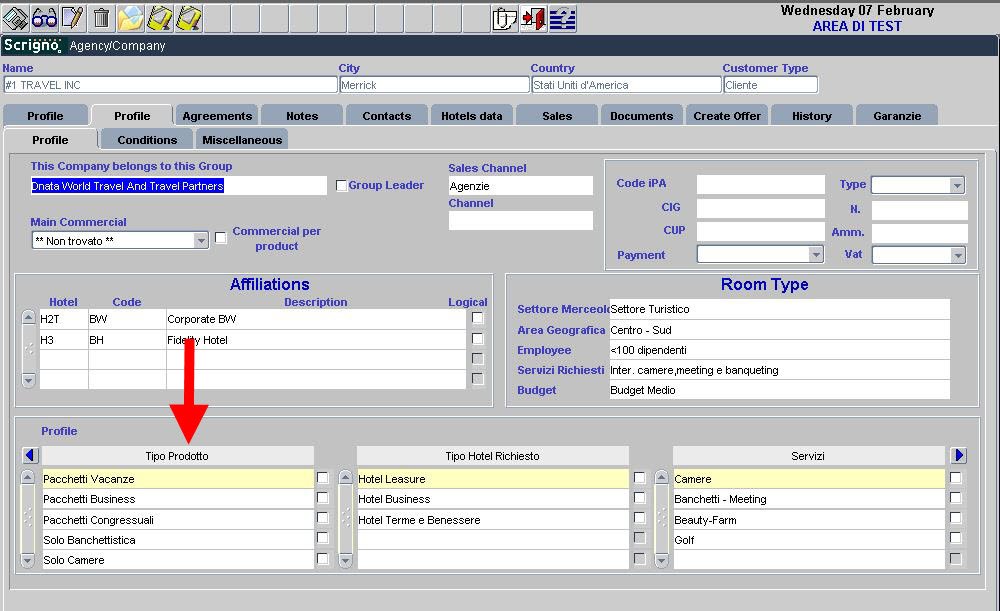Switch to the Conditions sub-tab
The width and height of the screenshot is (1000, 611).
click(147, 140)
